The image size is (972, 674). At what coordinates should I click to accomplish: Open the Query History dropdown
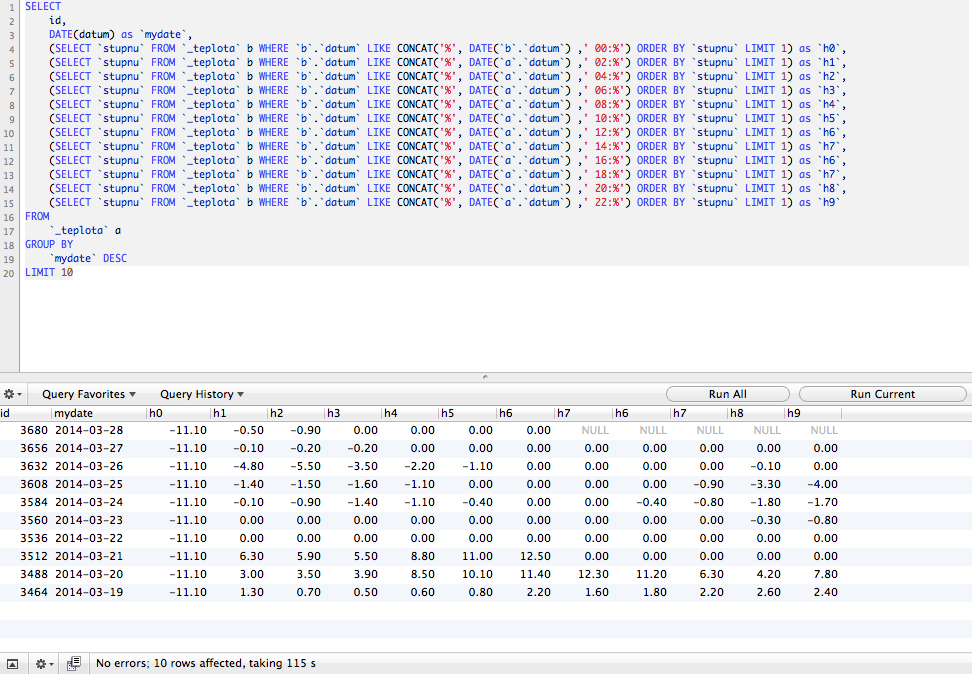coord(201,394)
